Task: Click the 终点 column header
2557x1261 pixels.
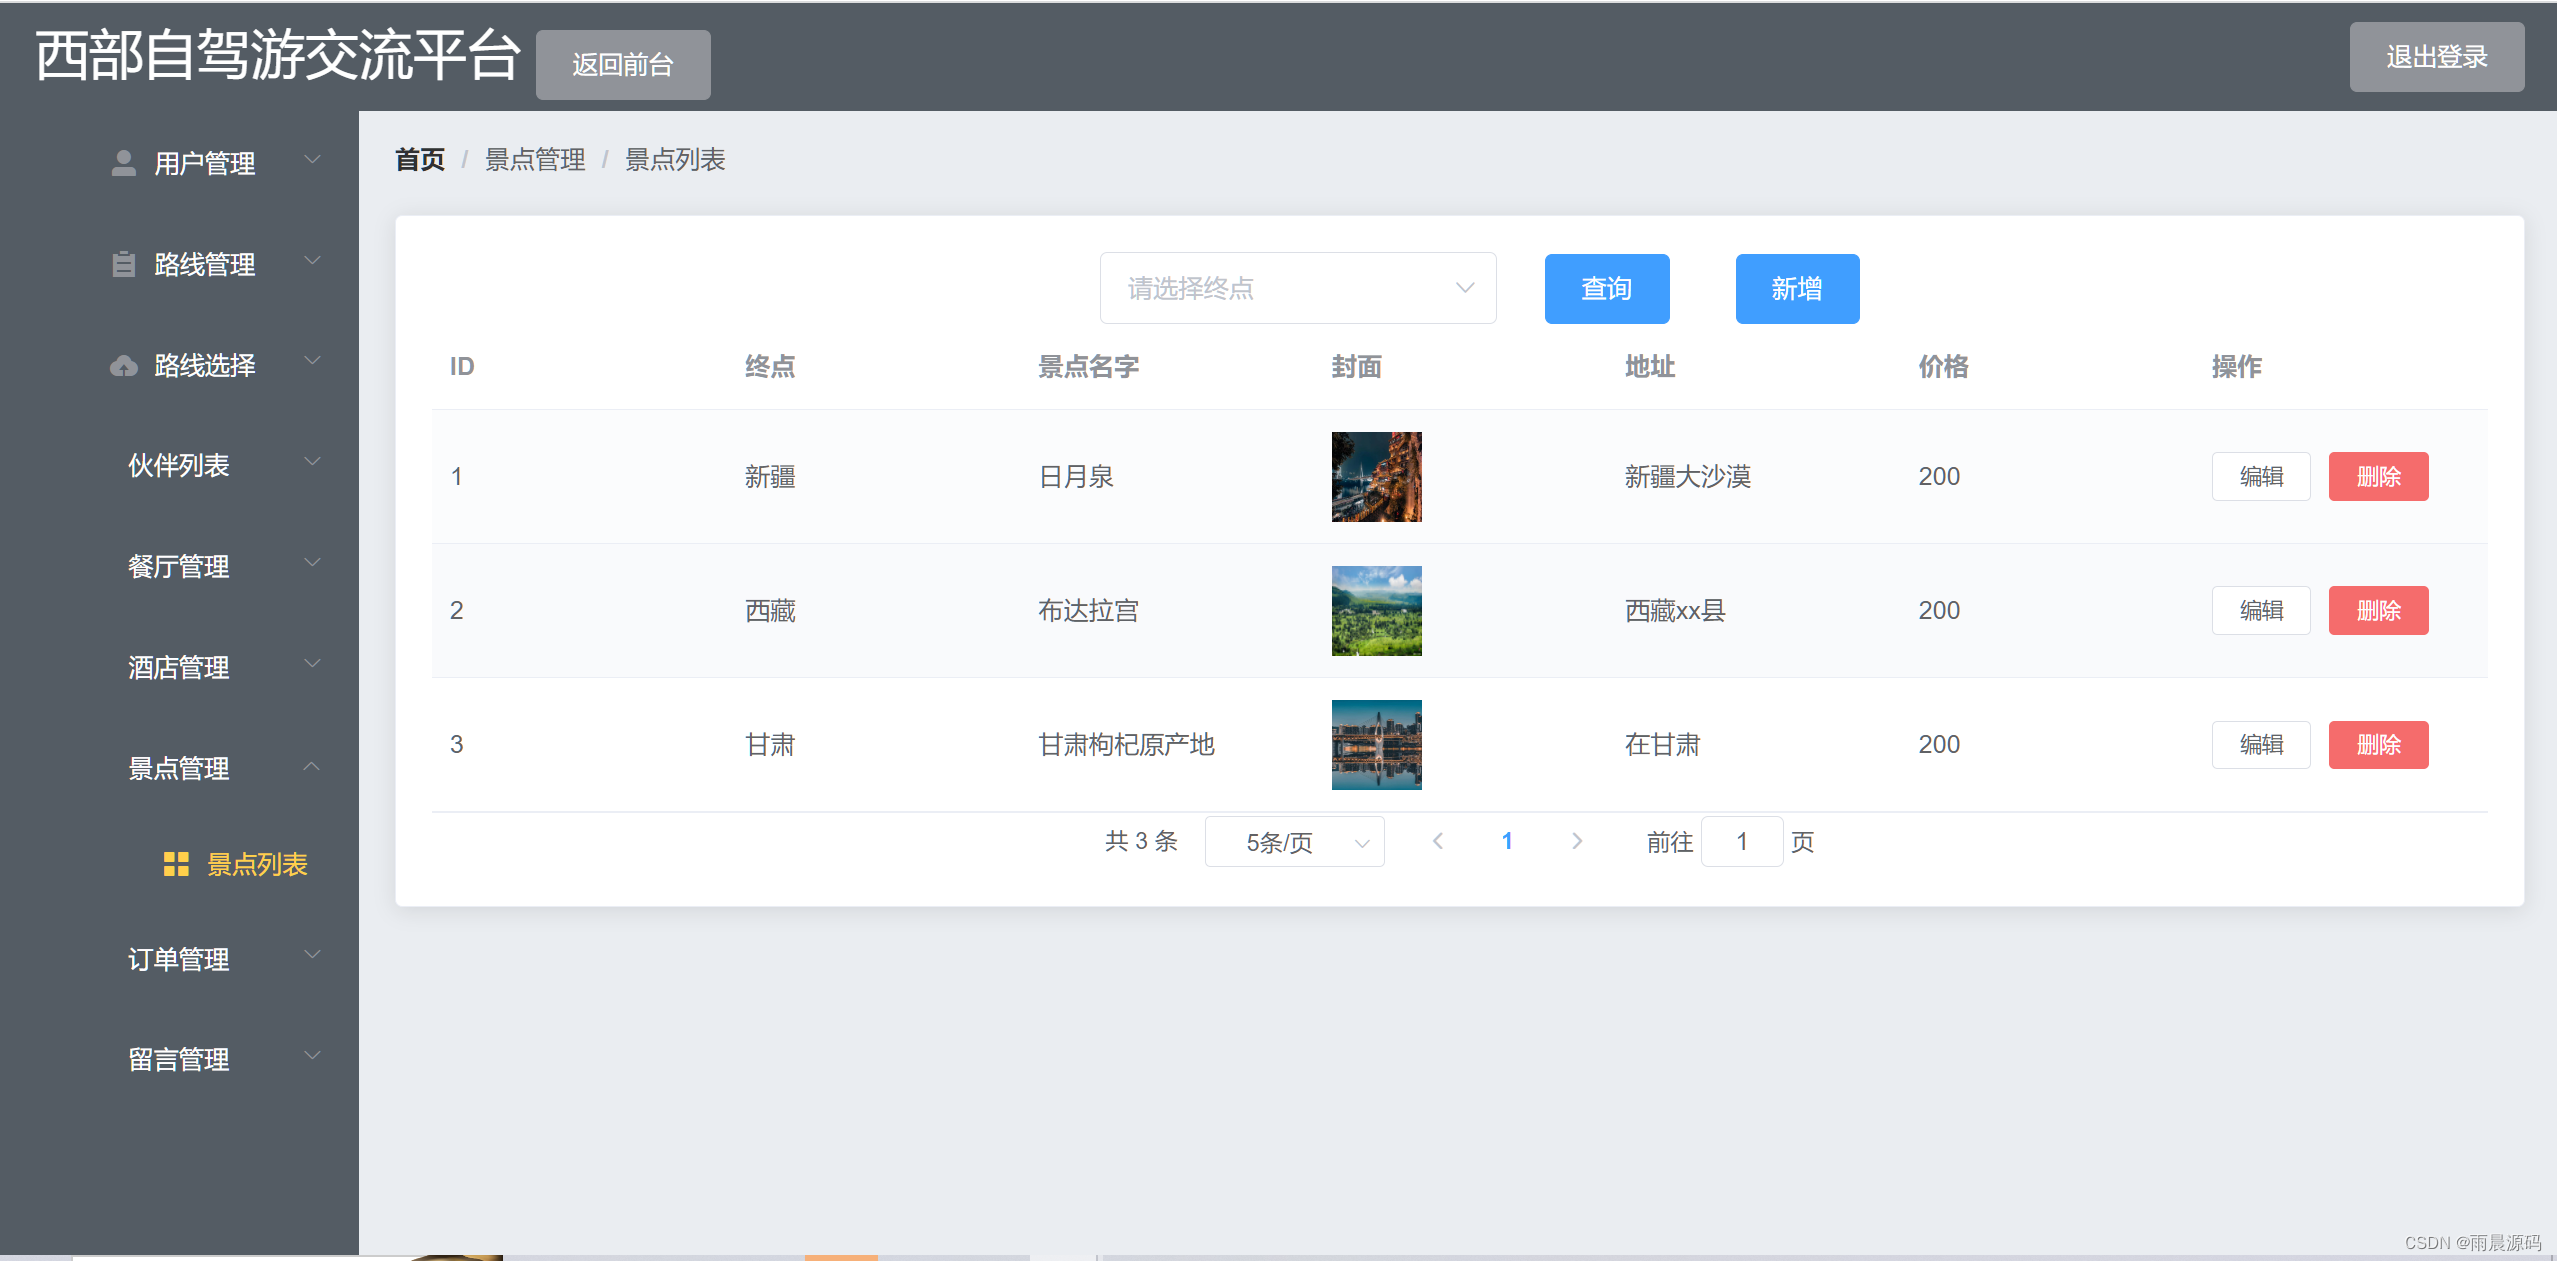Action: point(770,367)
